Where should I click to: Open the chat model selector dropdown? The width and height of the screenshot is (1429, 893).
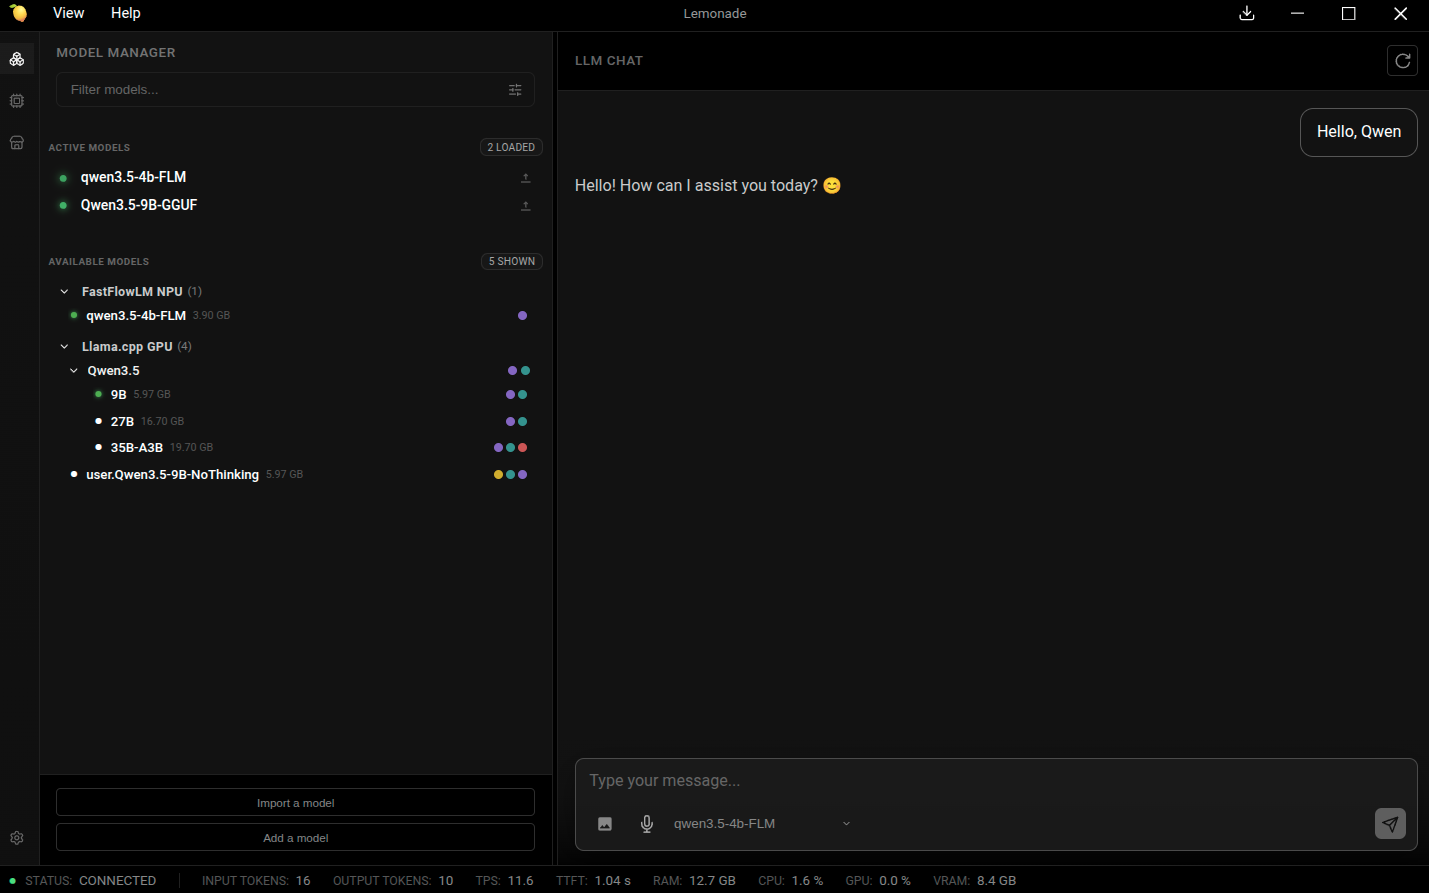(x=846, y=823)
